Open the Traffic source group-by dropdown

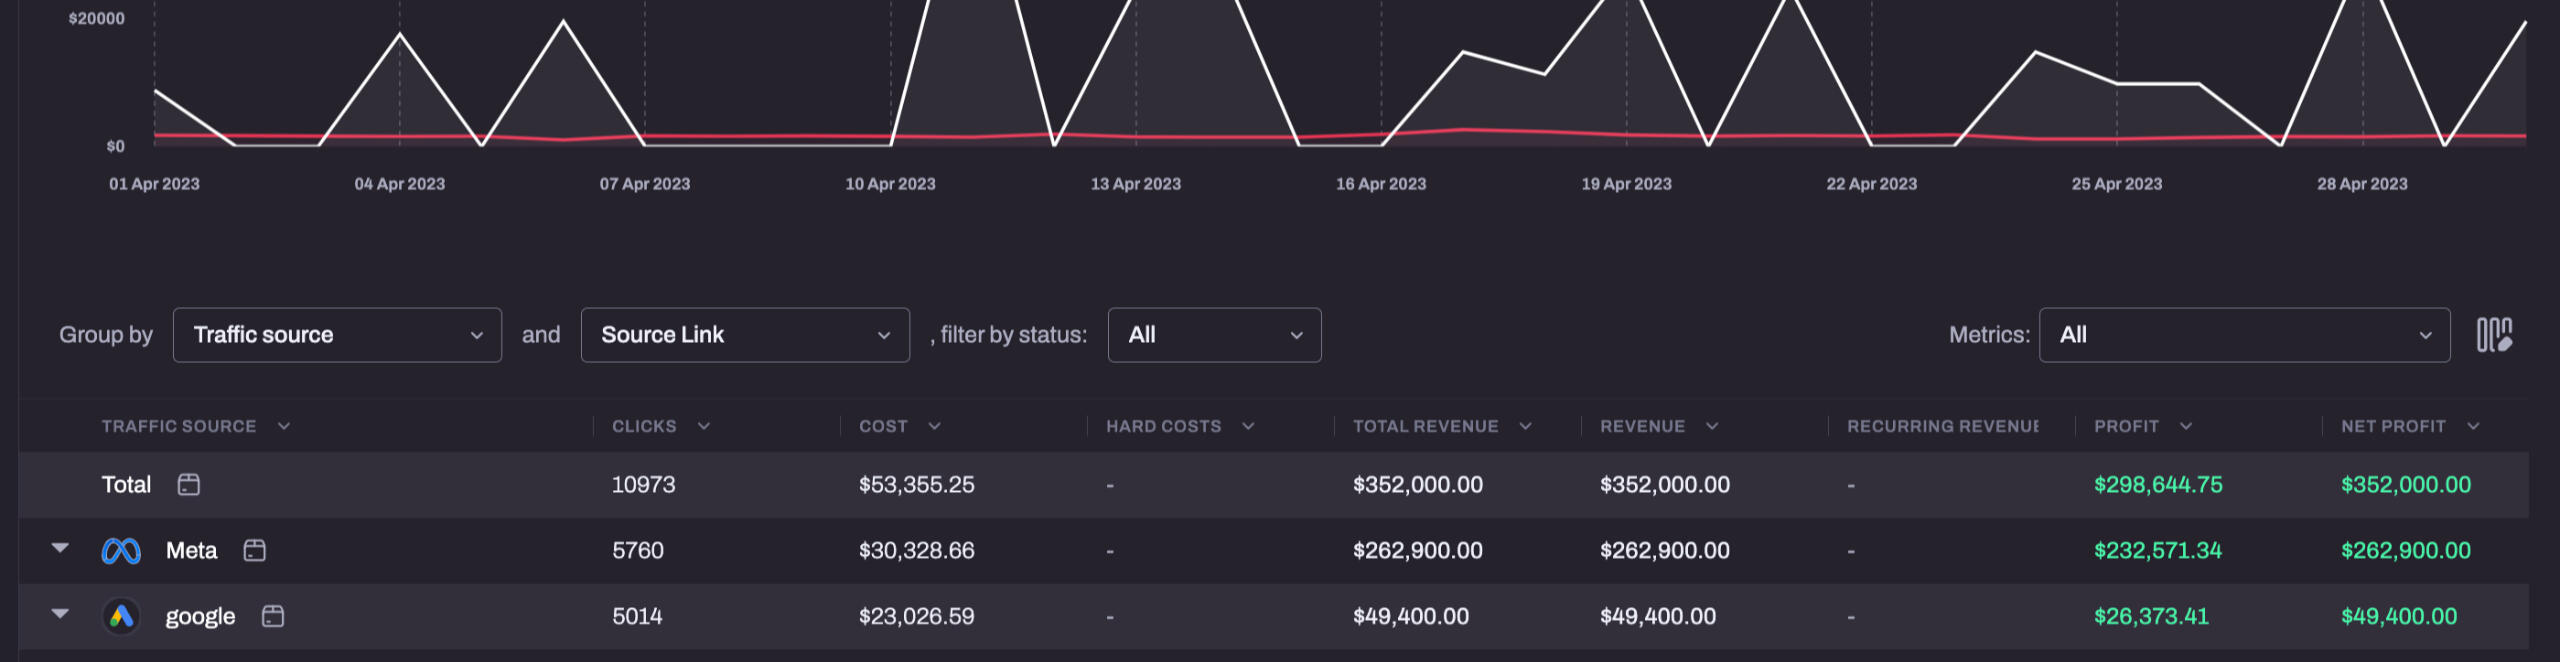[x=337, y=335]
